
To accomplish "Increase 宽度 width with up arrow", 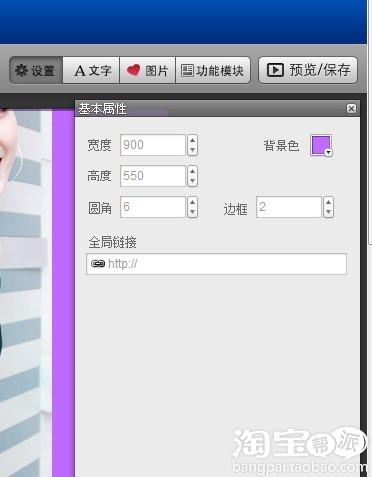I will (x=192, y=140).
